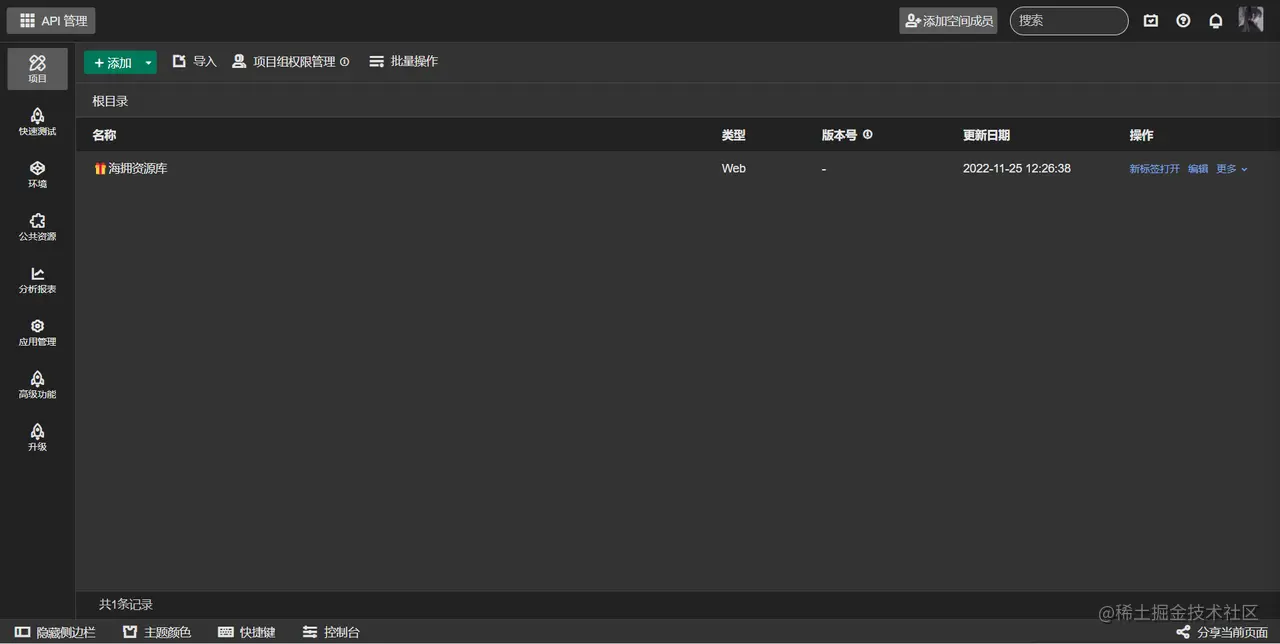Image resolution: width=1280 pixels, height=644 pixels.
Task: Open 快捷键 in the bottom bar
Action: 246,632
